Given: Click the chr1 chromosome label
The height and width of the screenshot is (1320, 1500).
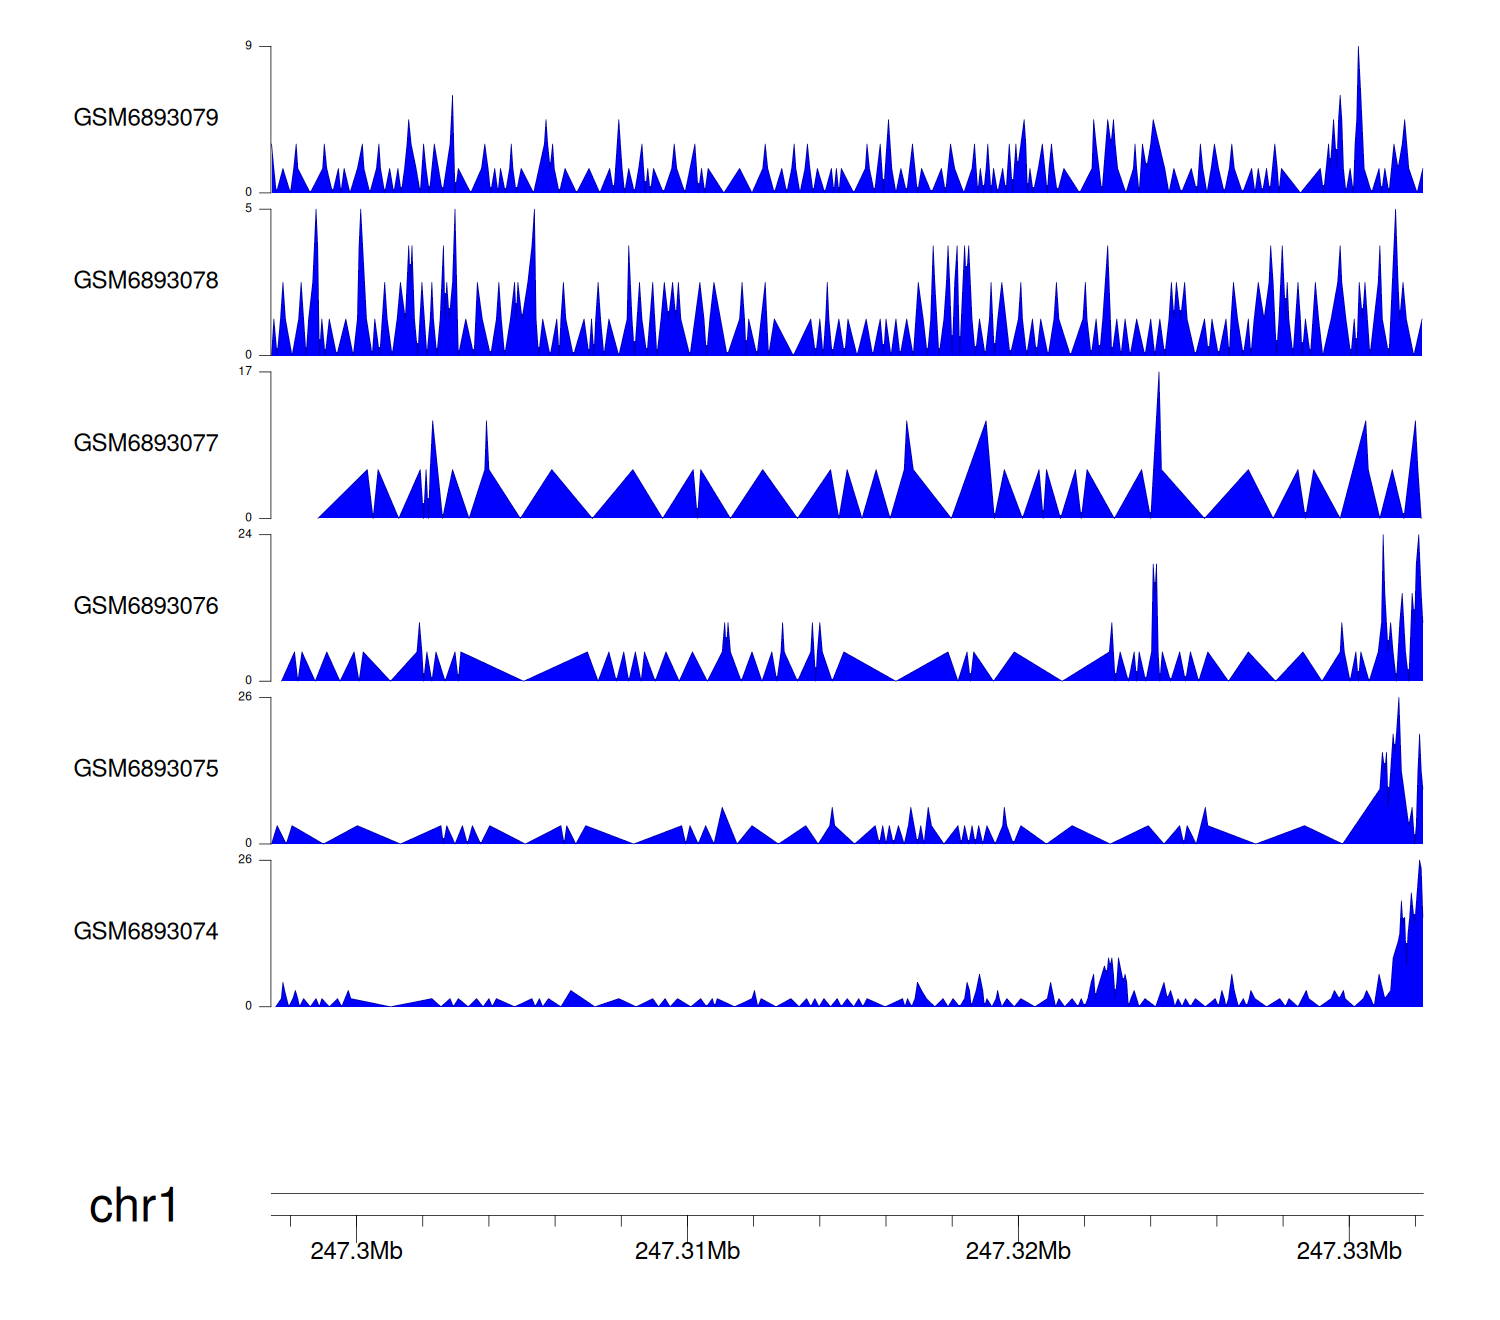Looking at the screenshot, I should 133,1206.
